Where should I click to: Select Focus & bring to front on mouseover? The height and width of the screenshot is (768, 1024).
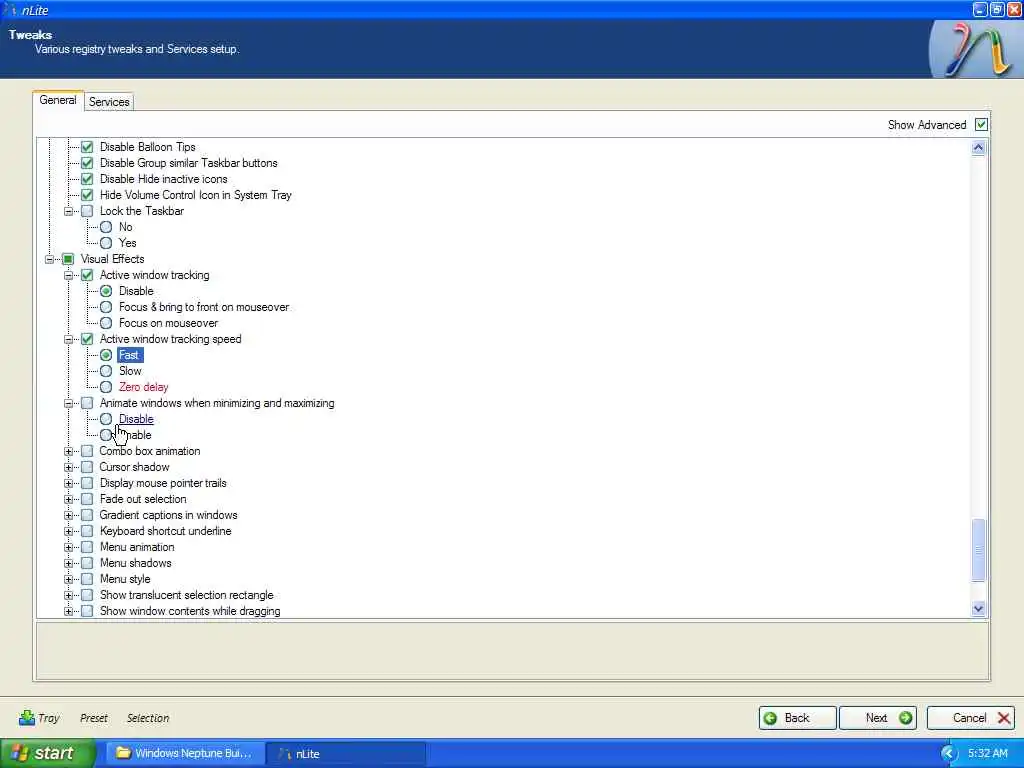tap(106, 307)
